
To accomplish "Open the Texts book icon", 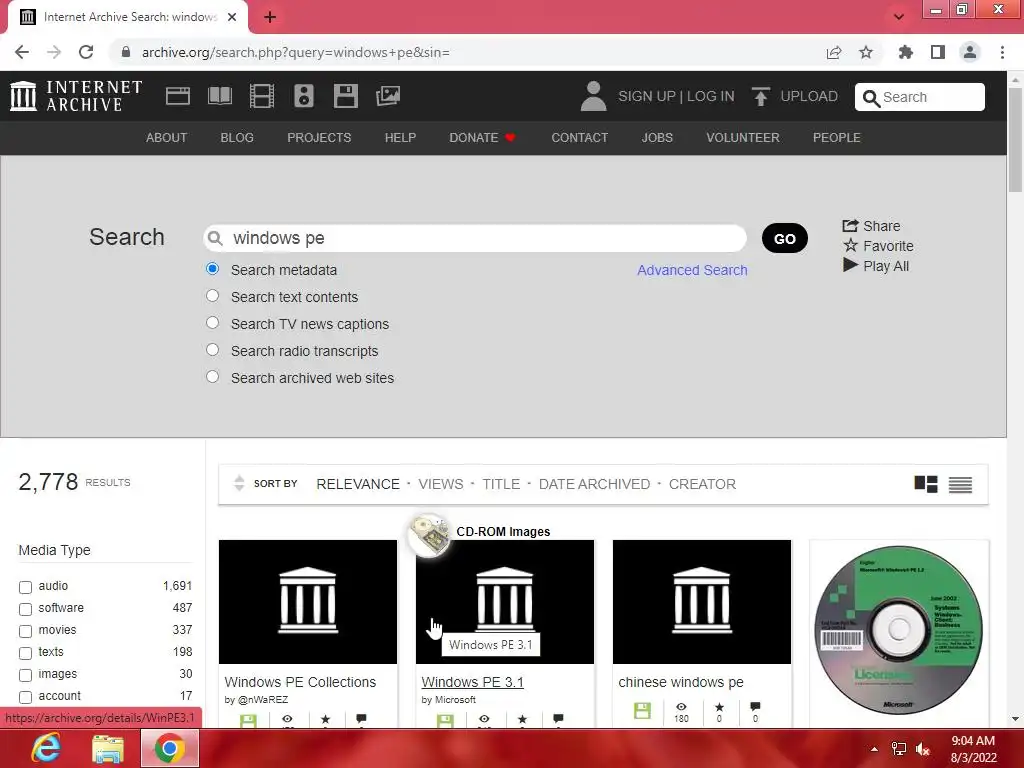I will coord(219,96).
